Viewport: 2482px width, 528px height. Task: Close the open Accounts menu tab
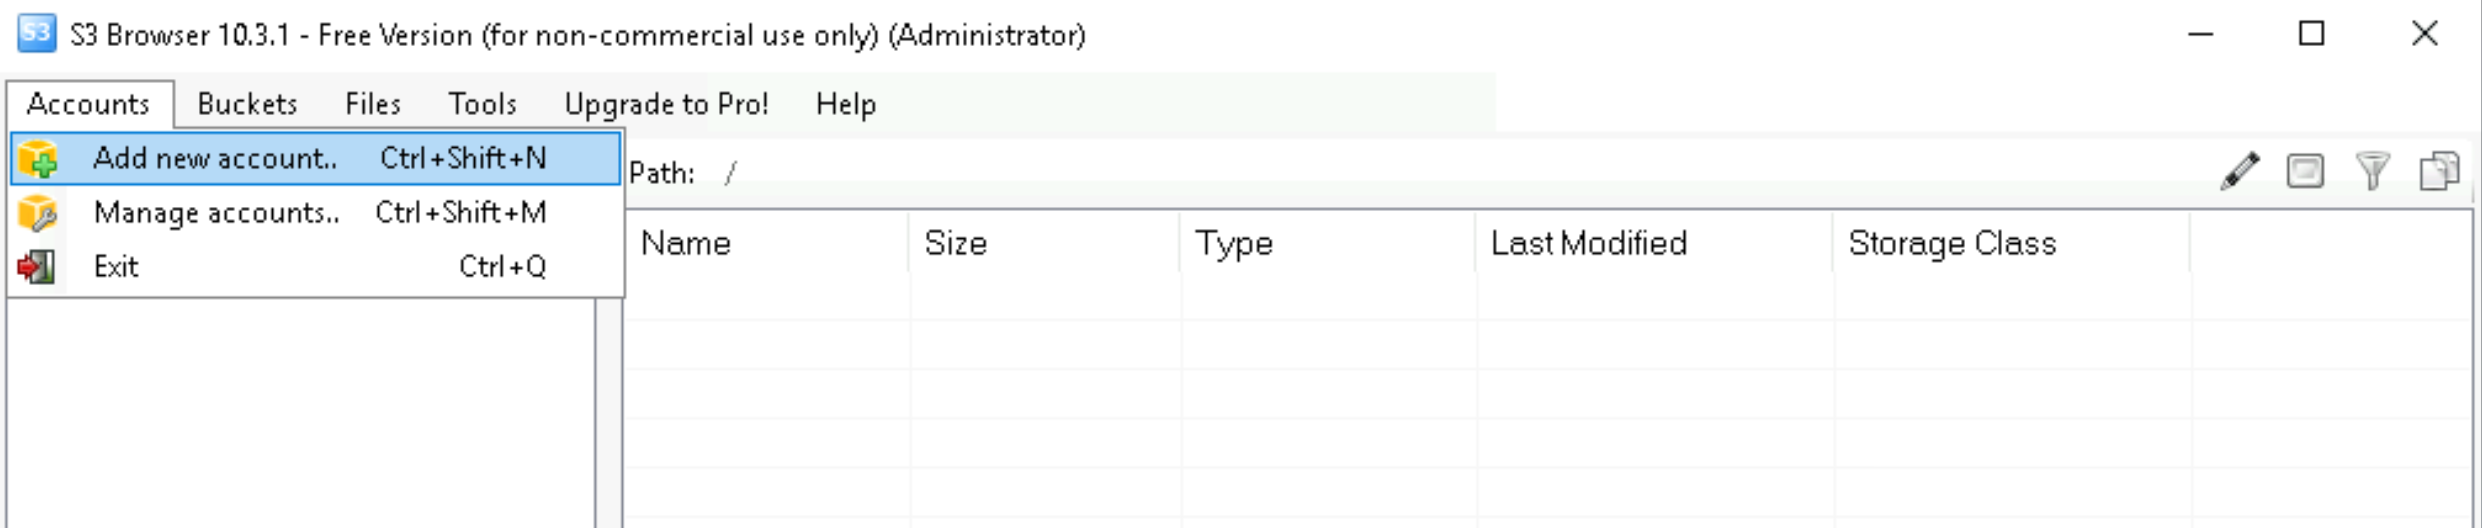[x=89, y=104]
